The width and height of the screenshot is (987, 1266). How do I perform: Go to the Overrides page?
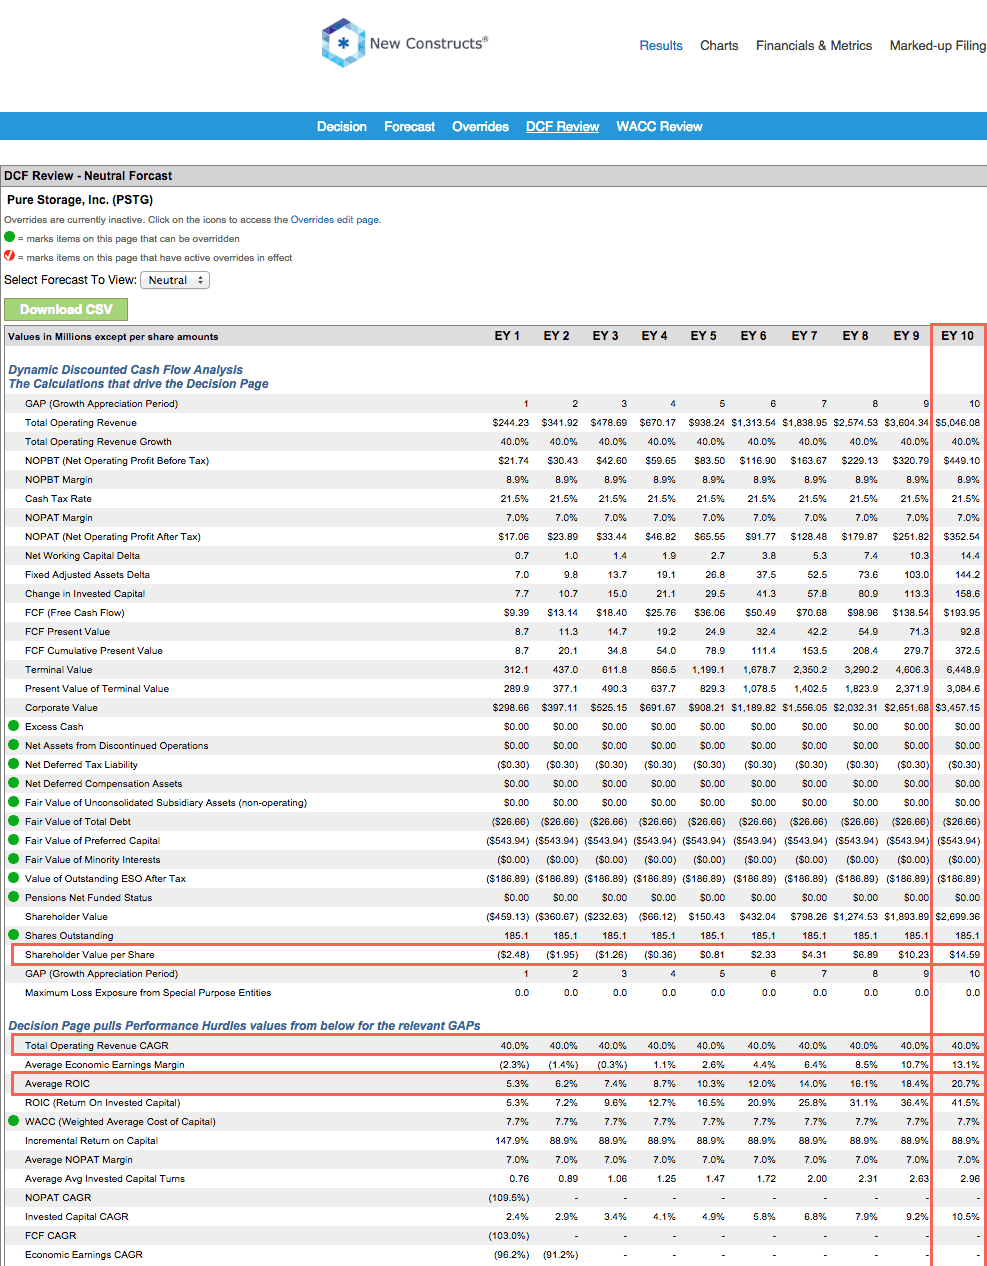[481, 126]
